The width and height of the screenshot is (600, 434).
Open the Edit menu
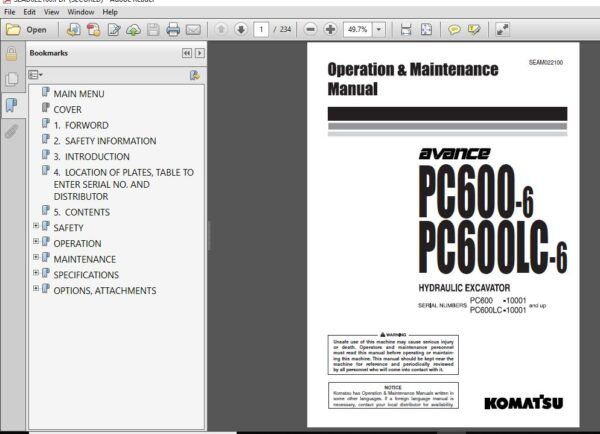(29, 12)
